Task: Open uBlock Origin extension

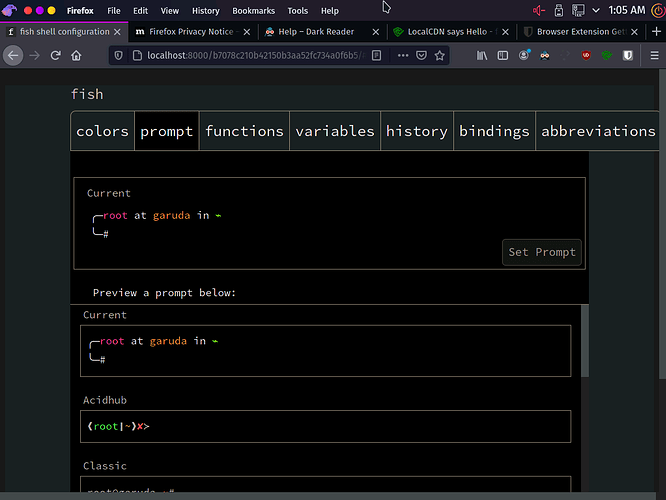Action: click(586, 55)
